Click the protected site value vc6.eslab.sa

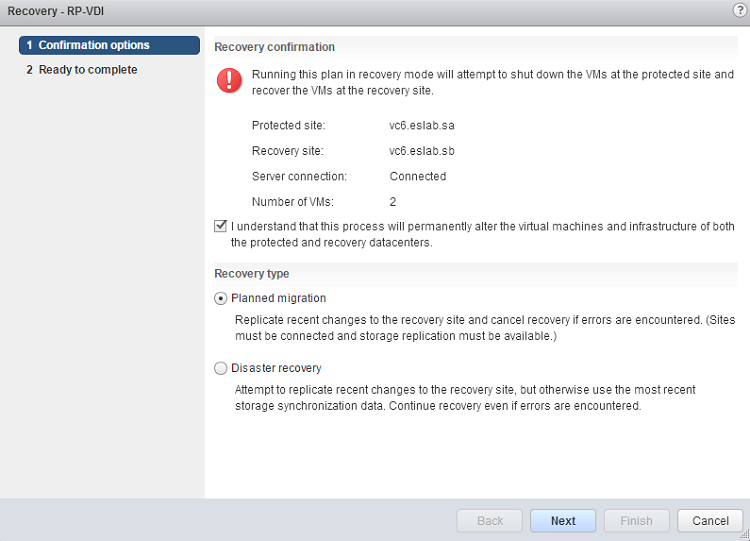422,126
